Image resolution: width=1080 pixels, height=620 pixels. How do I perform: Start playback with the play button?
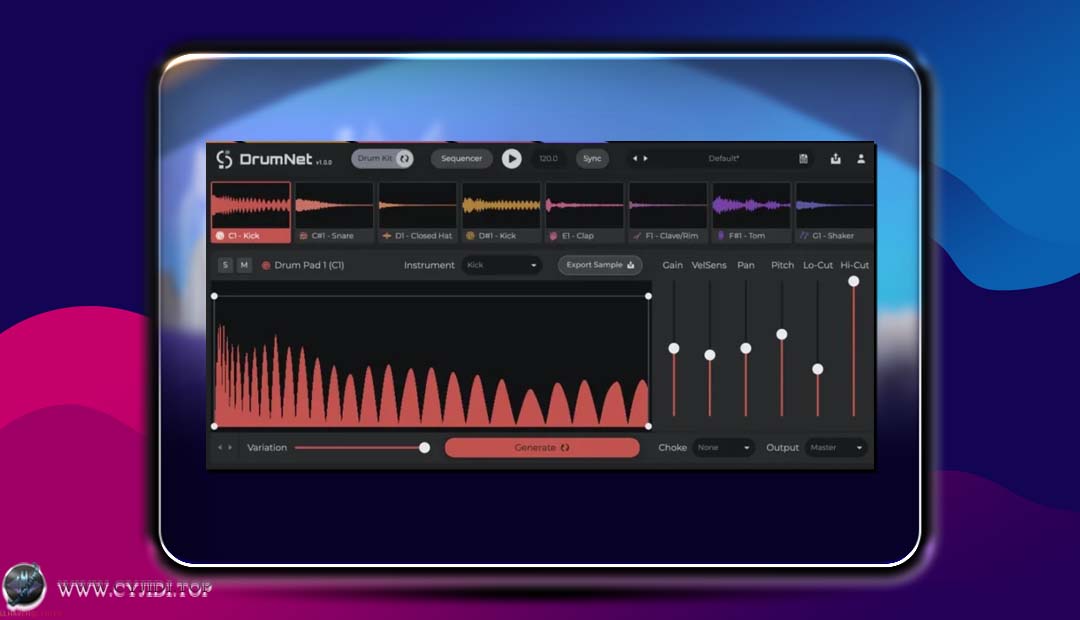tap(511, 158)
